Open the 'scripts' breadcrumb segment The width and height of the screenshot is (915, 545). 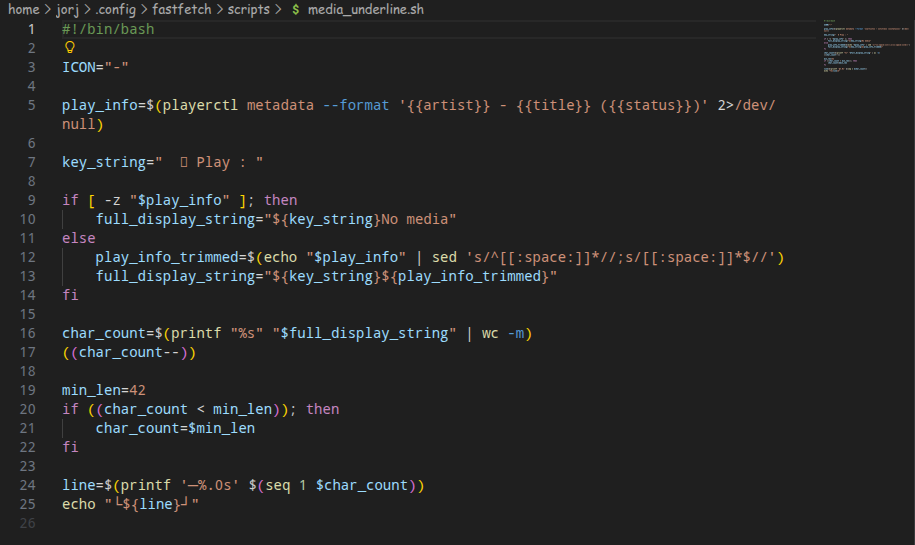click(249, 9)
